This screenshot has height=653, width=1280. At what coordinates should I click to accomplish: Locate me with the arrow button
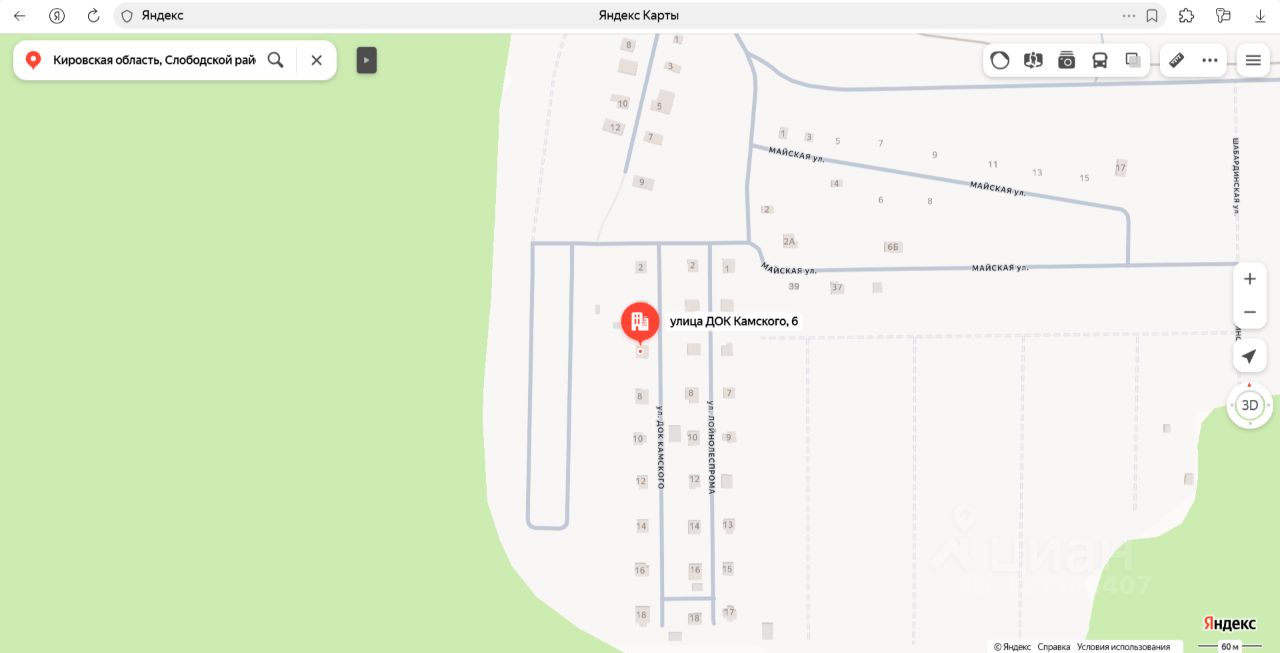[1249, 356]
